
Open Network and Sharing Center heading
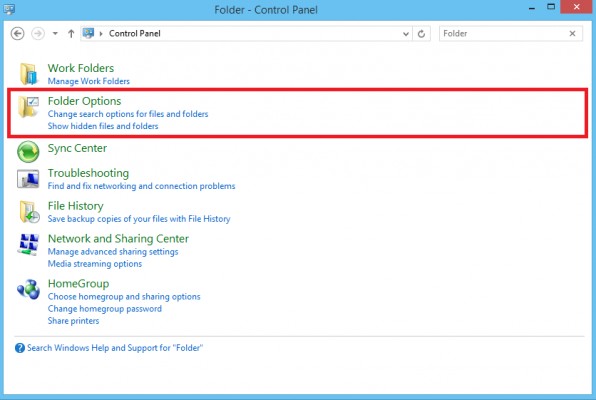pyautogui.click(x=118, y=239)
